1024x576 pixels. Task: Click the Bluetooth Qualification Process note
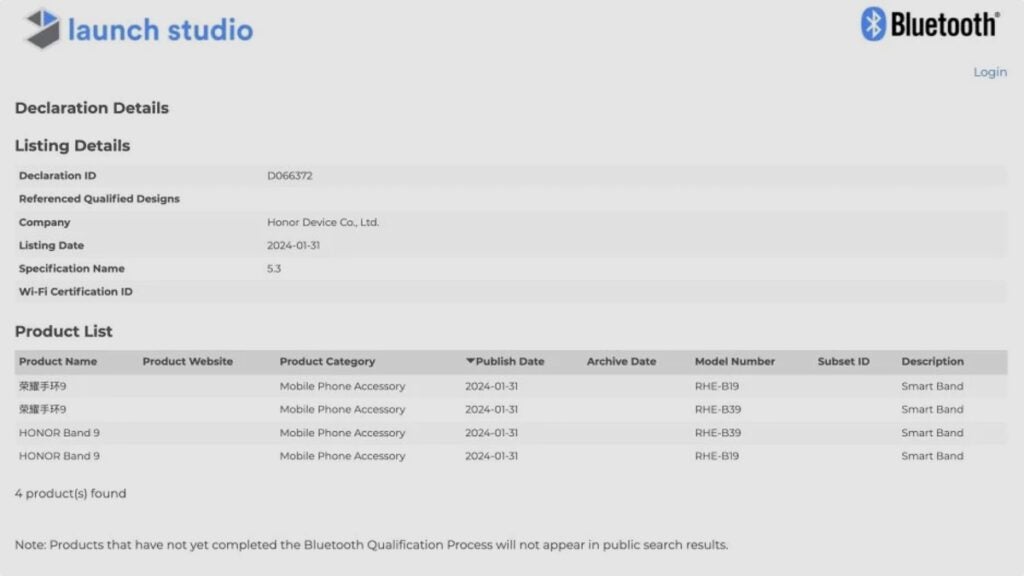[x=371, y=545]
